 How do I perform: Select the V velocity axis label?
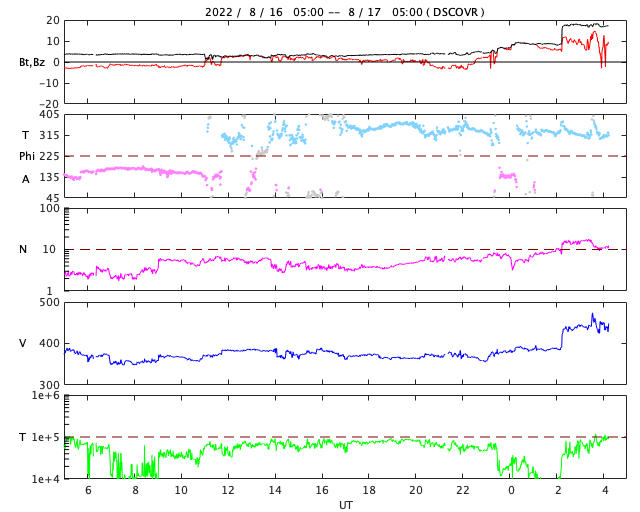[23, 344]
